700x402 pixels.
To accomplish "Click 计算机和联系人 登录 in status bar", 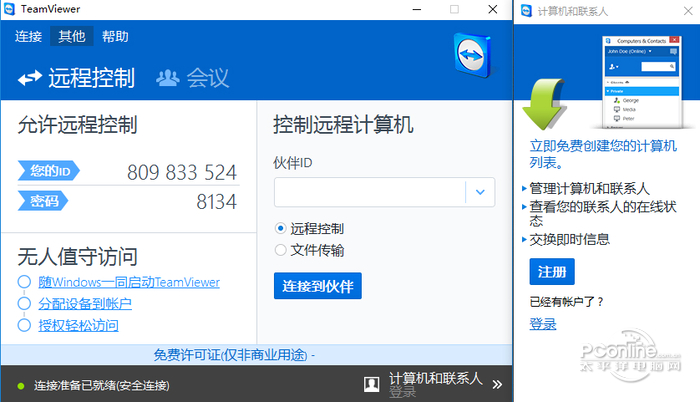I will click(435, 384).
